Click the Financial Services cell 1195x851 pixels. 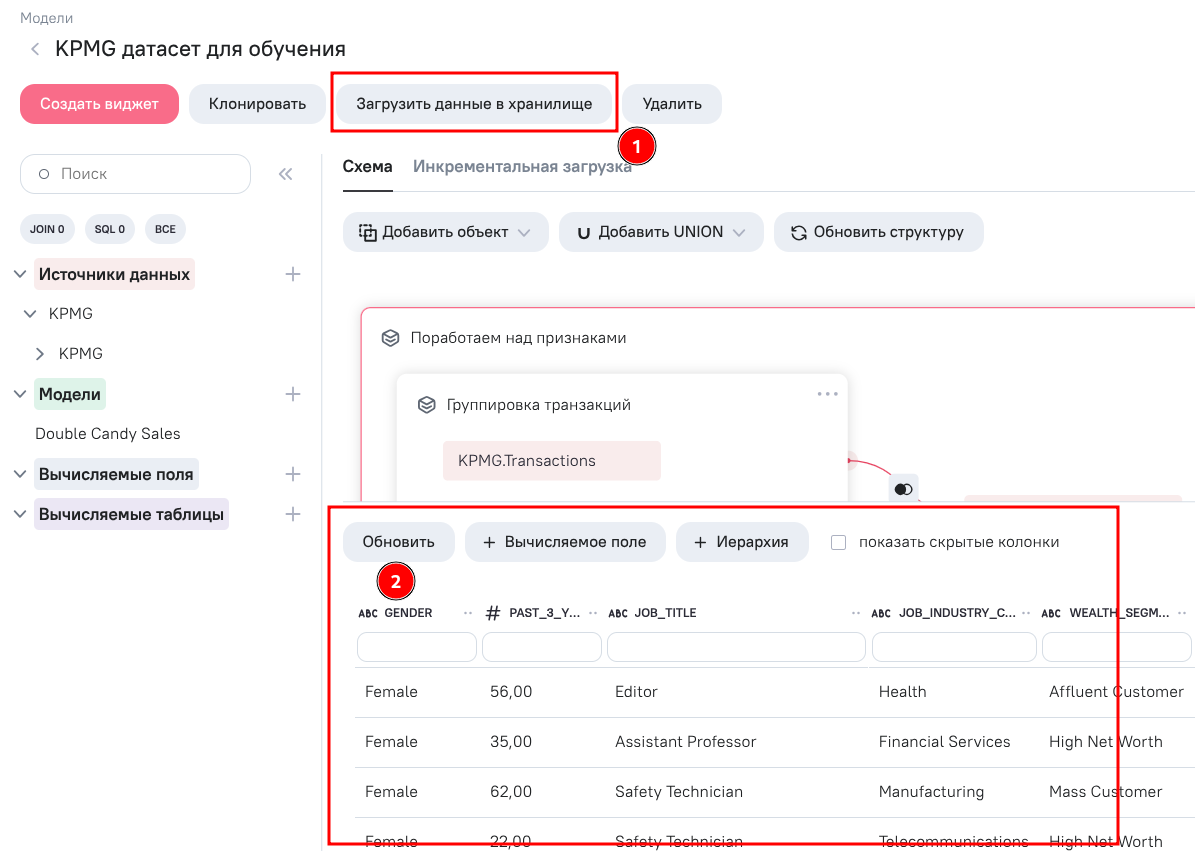[x=944, y=742]
